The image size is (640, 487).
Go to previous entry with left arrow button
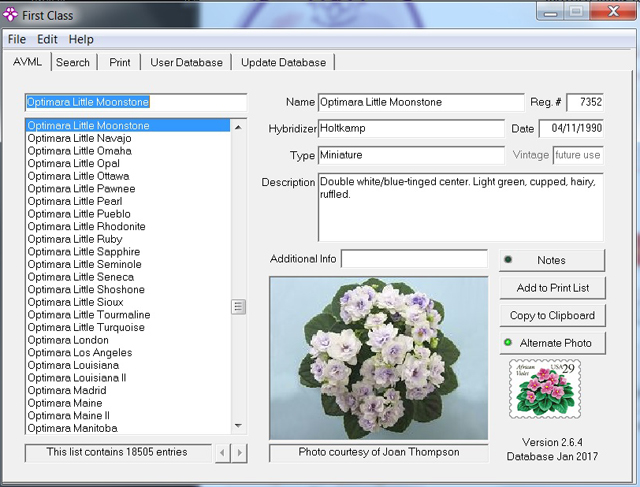[x=222, y=453]
